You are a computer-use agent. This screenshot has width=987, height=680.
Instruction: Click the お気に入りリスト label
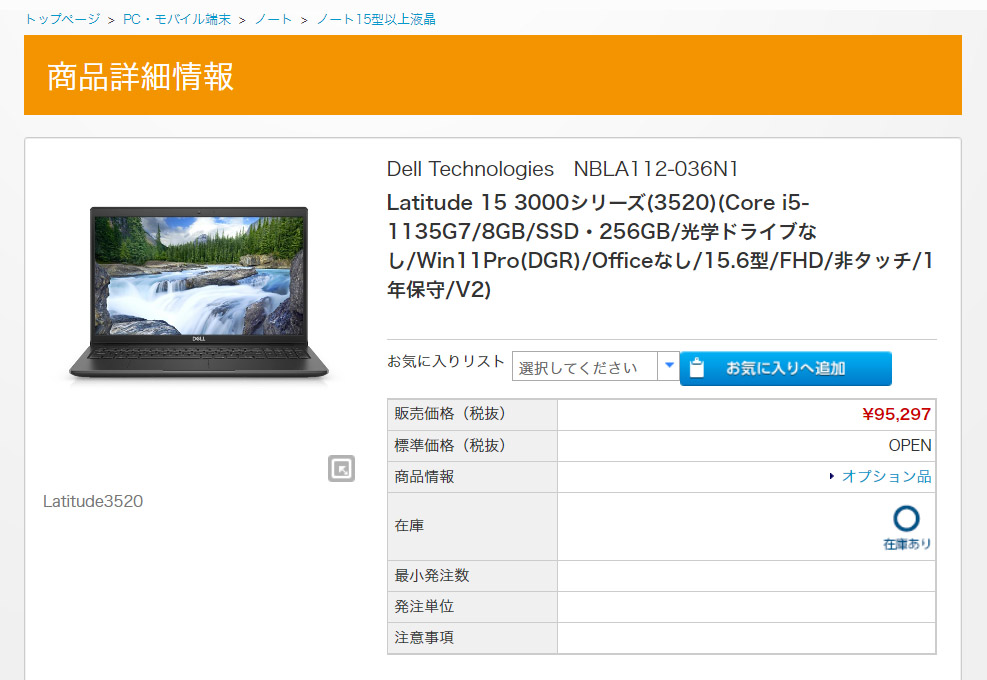(x=446, y=361)
